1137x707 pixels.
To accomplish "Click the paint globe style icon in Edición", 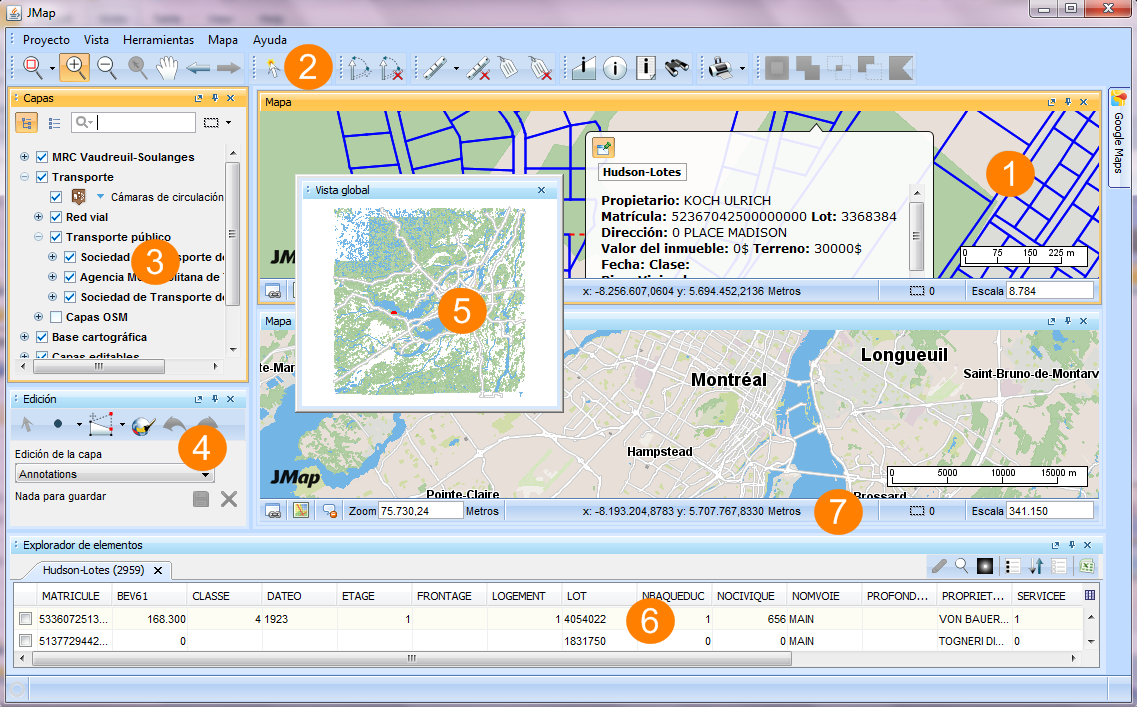I will 144,426.
